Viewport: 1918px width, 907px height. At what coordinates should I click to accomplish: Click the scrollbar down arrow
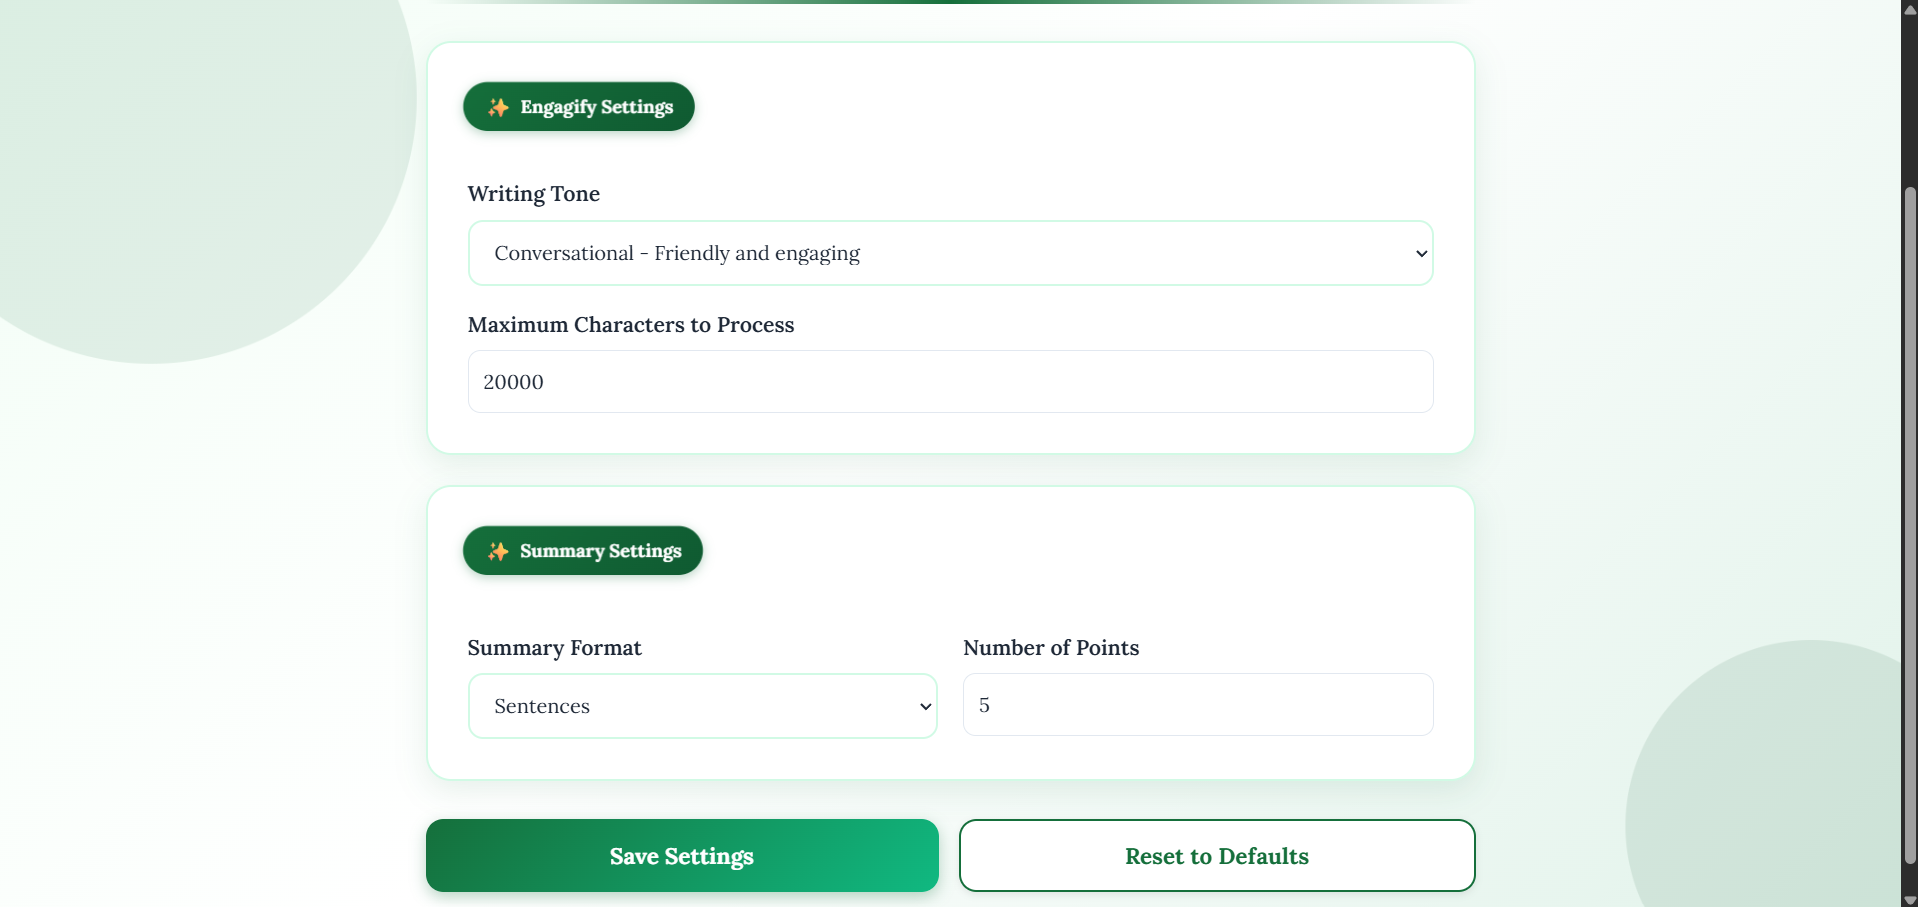pos(1909,899)
